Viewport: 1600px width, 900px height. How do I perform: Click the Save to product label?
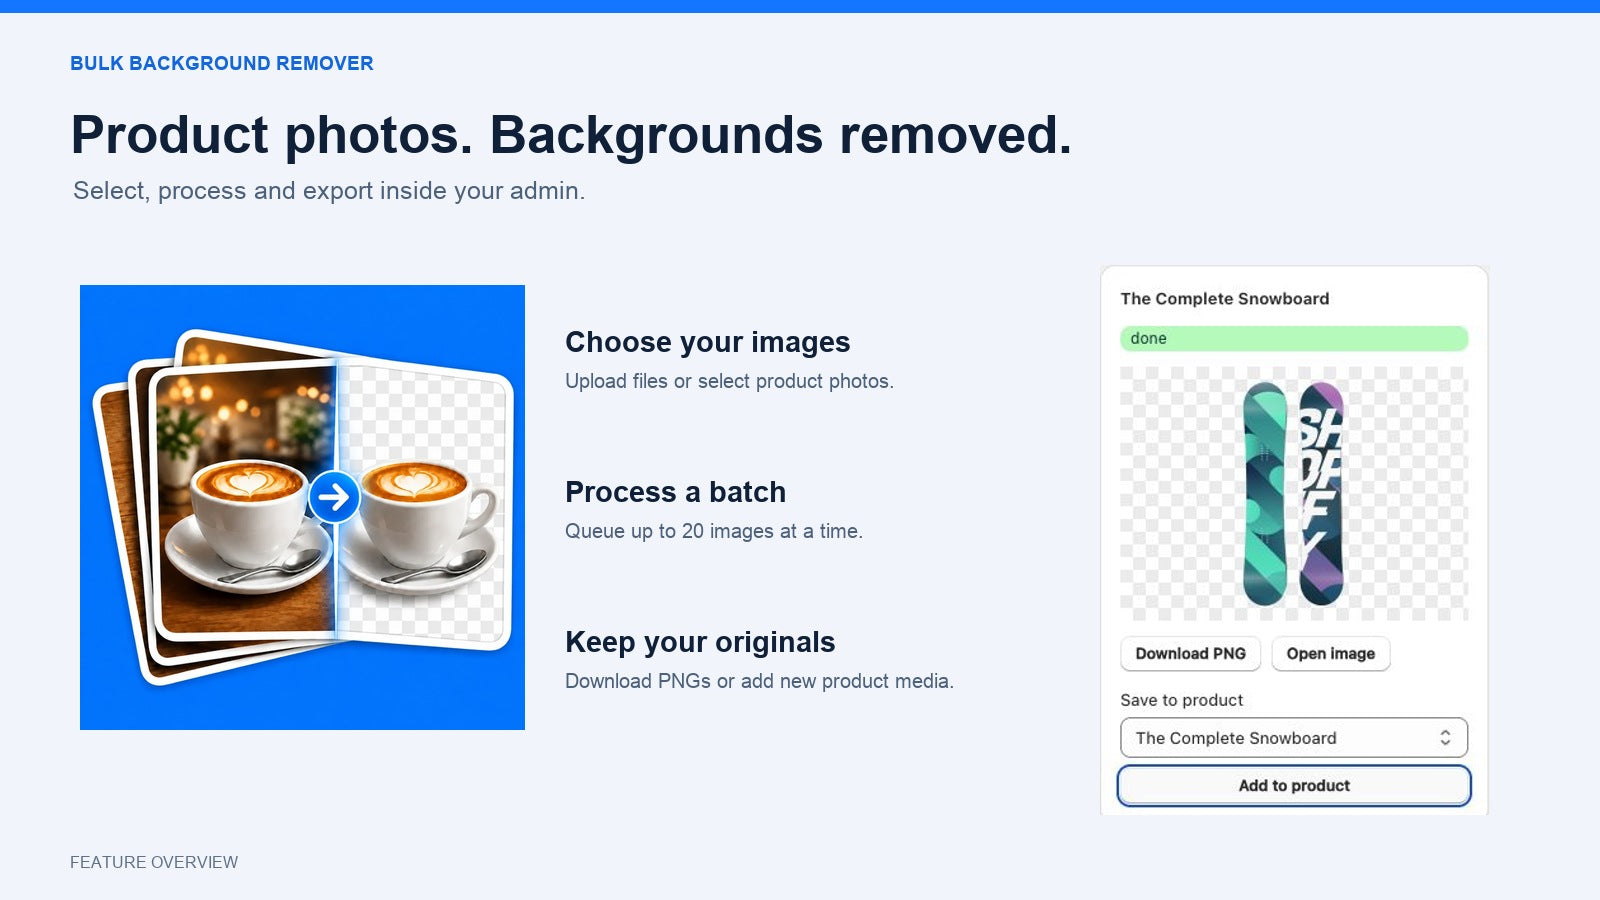click(x=1182, y=700)
